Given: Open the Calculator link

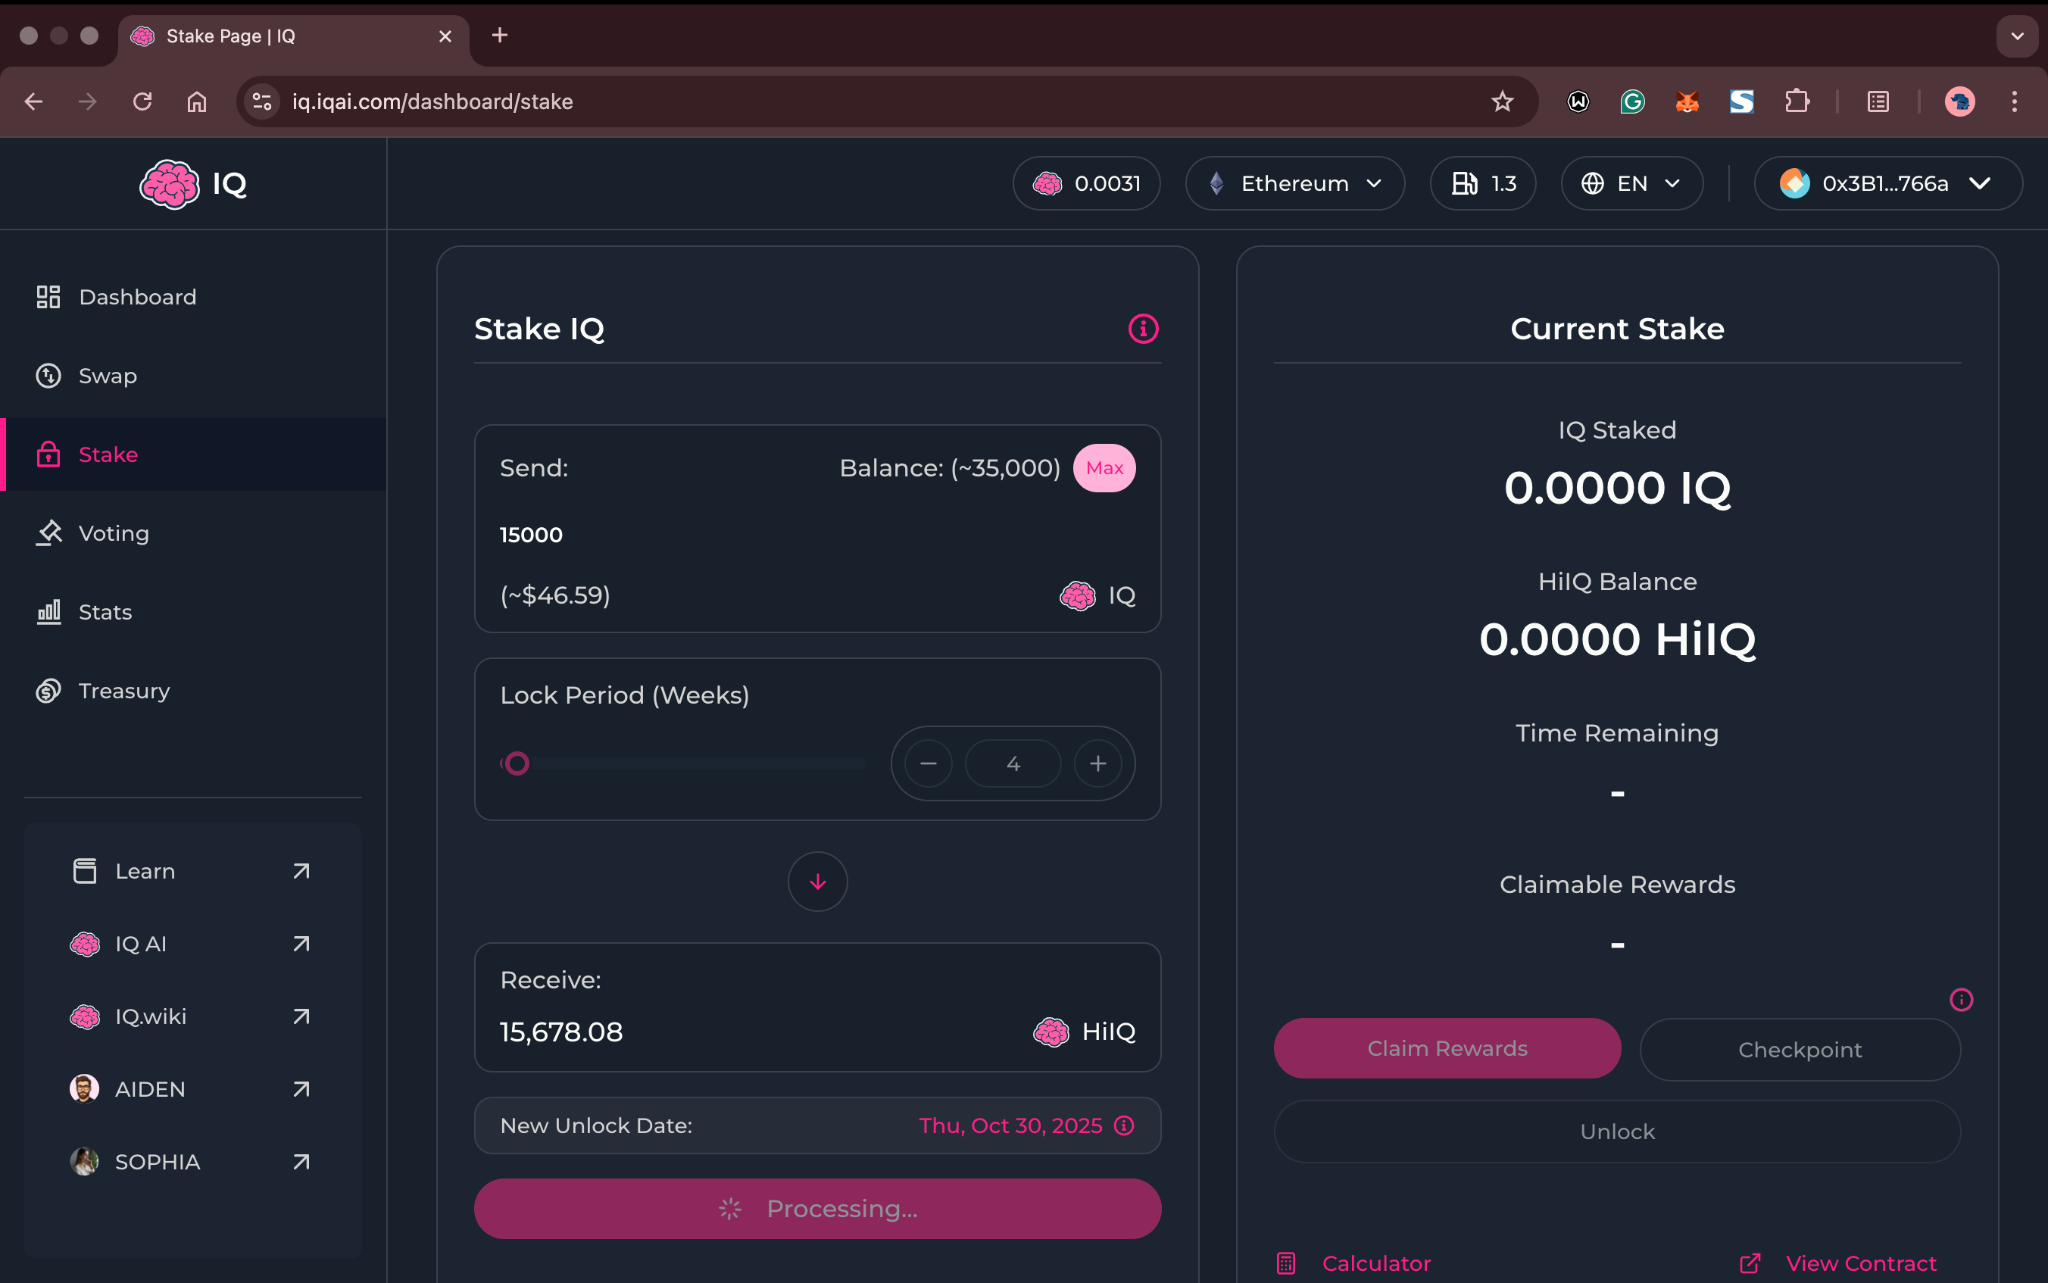Looking at the screenshot, I should pos(1375,1263).
